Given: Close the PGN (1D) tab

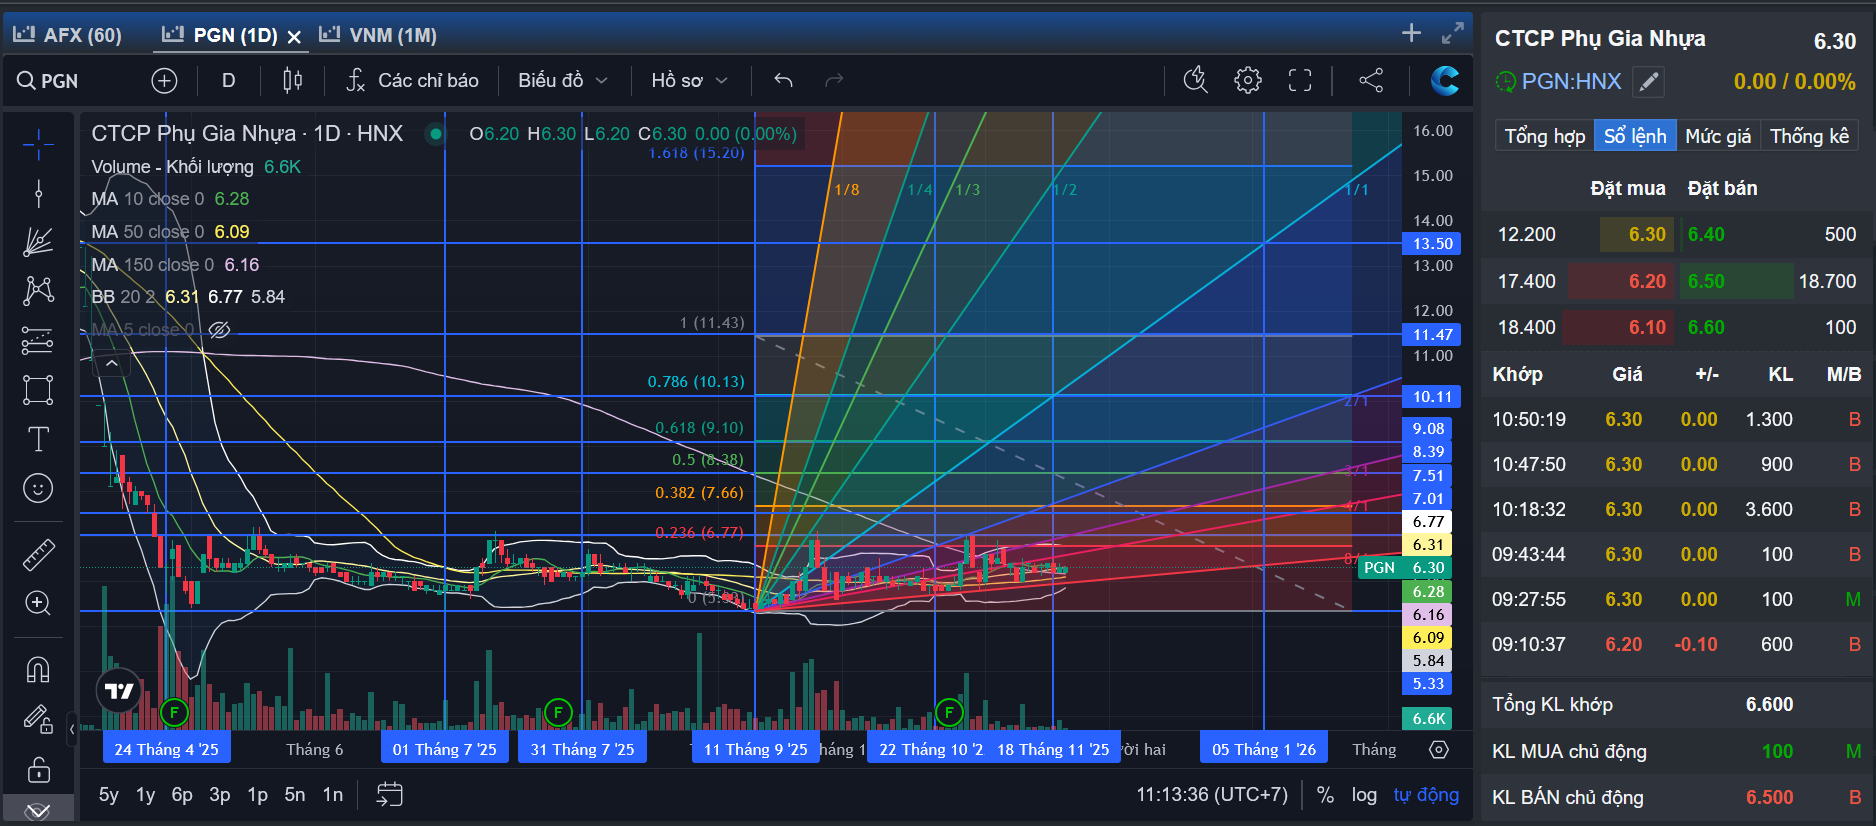Looking at the screenshot, I should point(294,37).
